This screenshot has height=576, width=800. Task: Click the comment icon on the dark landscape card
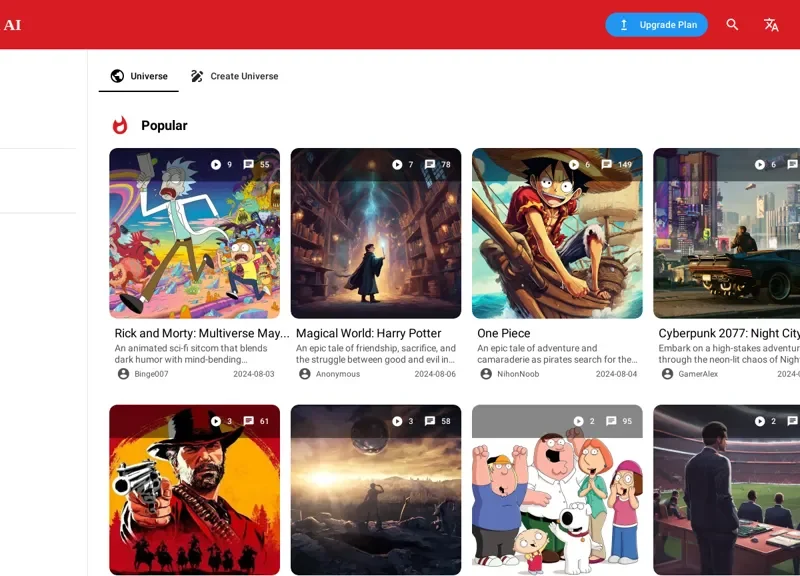[x=430, y=421]
